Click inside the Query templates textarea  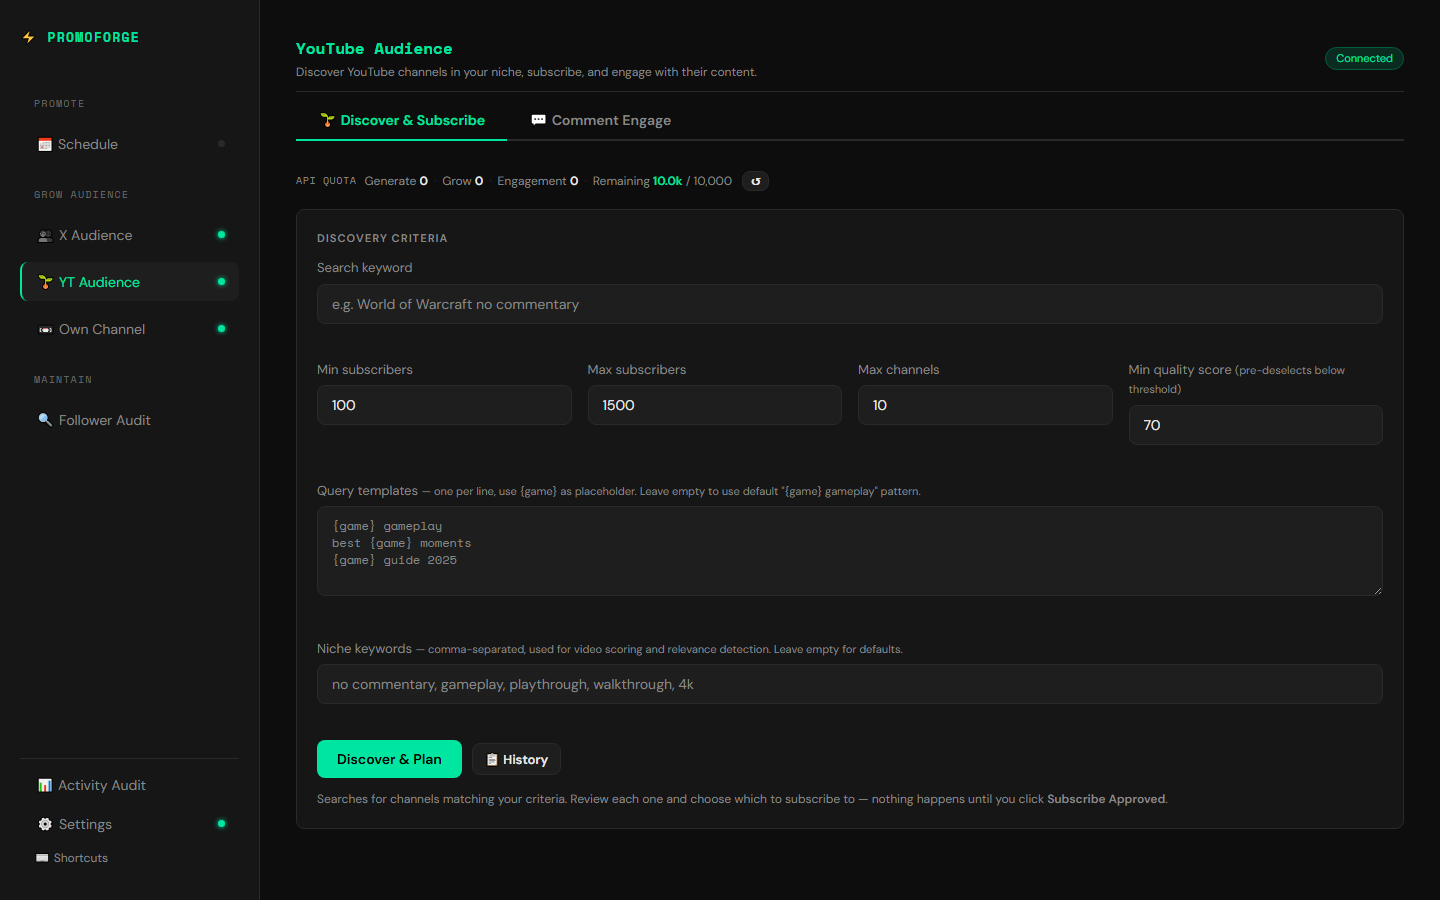click(849, 551)
